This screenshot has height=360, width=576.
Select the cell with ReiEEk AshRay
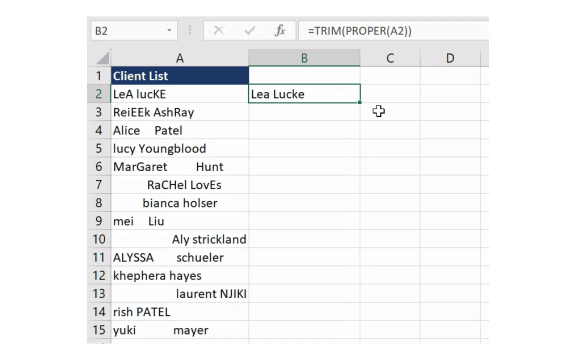pos(180,112)
